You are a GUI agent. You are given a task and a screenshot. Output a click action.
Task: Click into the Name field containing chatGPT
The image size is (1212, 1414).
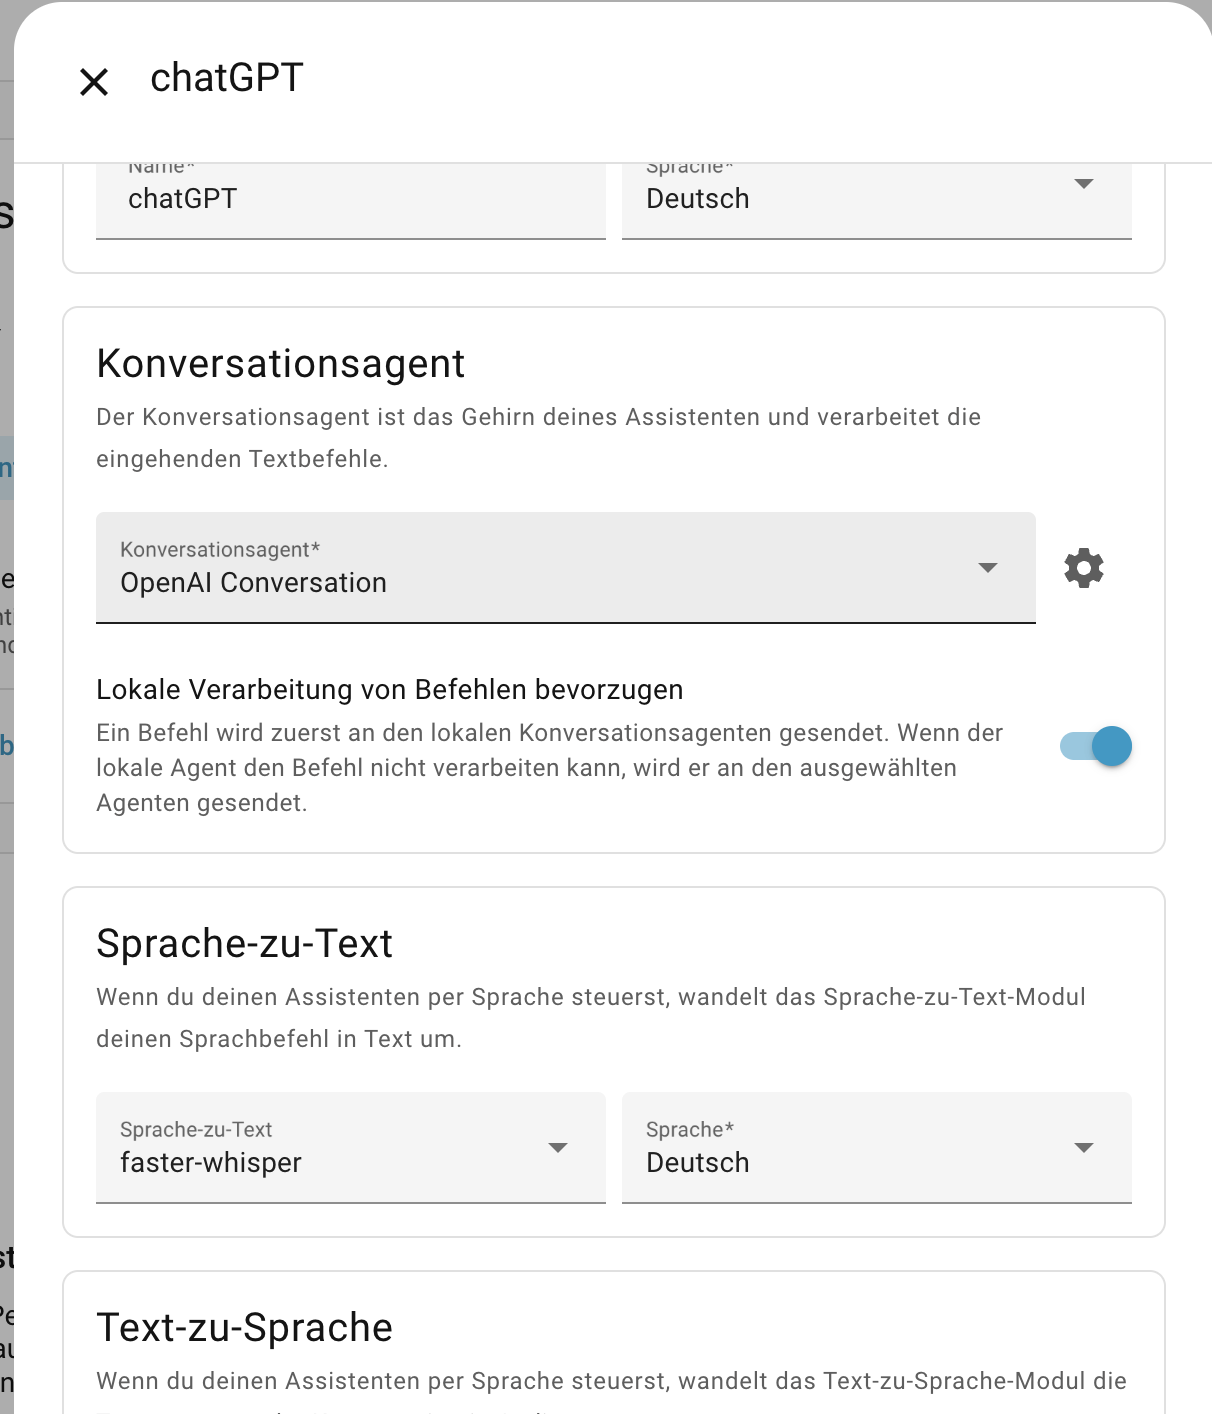(x=350, y=199)
